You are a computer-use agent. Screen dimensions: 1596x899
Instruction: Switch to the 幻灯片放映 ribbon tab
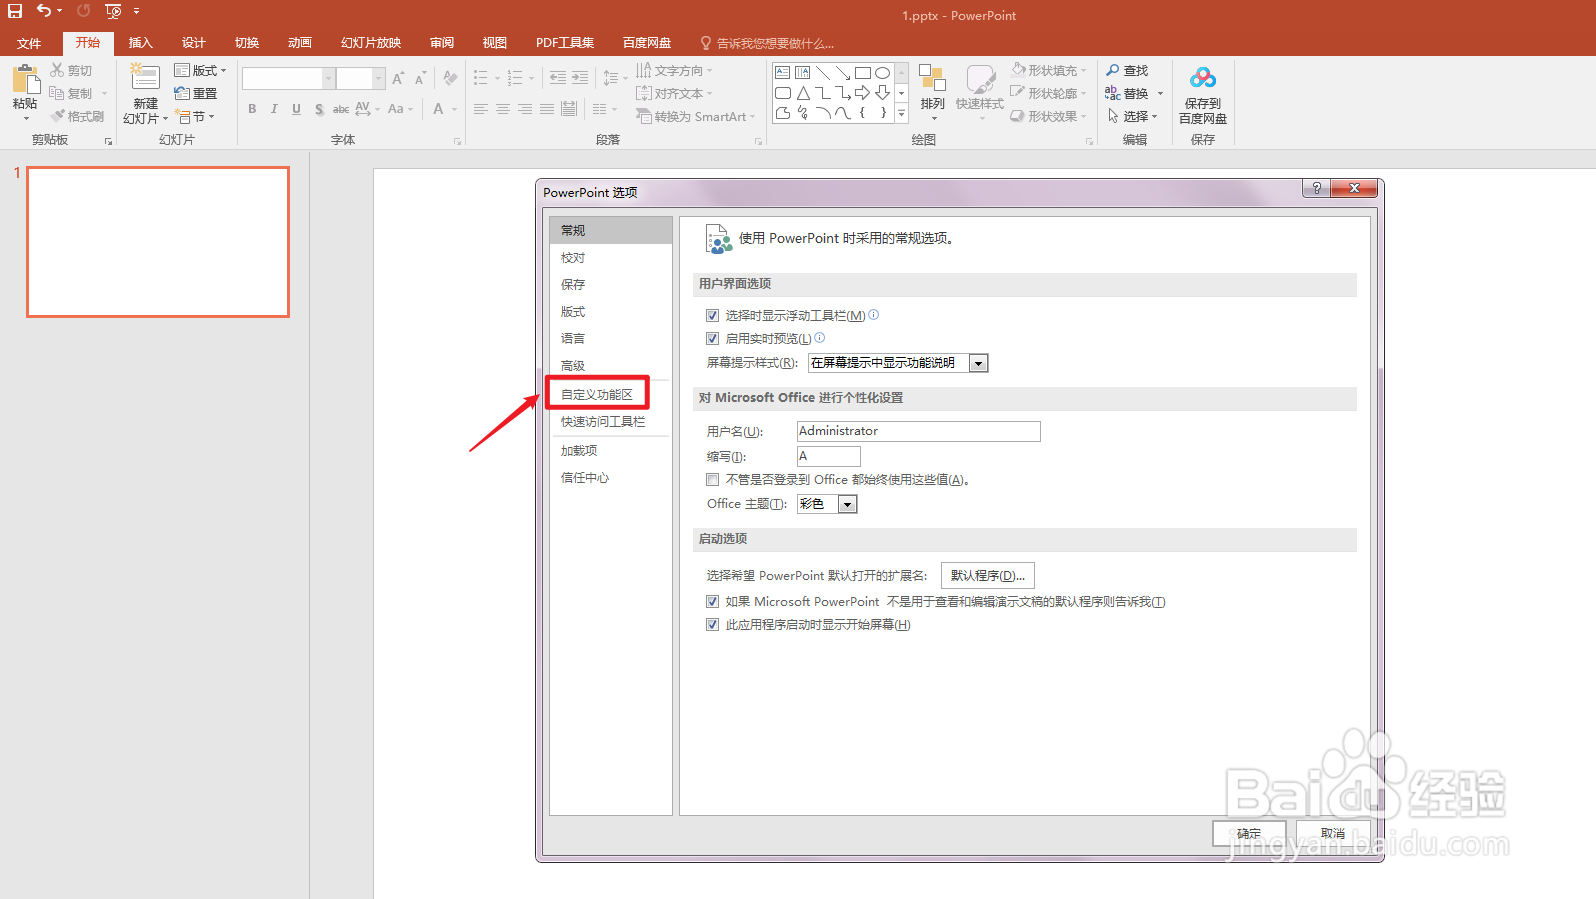(x=371, y=43)
